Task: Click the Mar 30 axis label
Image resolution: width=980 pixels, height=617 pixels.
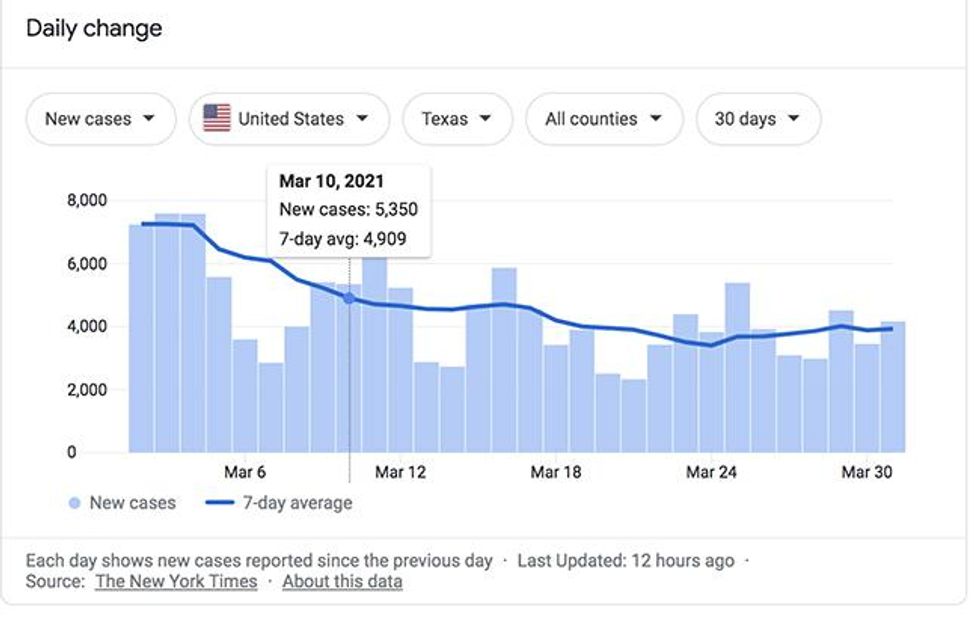Action: (x=866, y=472)
